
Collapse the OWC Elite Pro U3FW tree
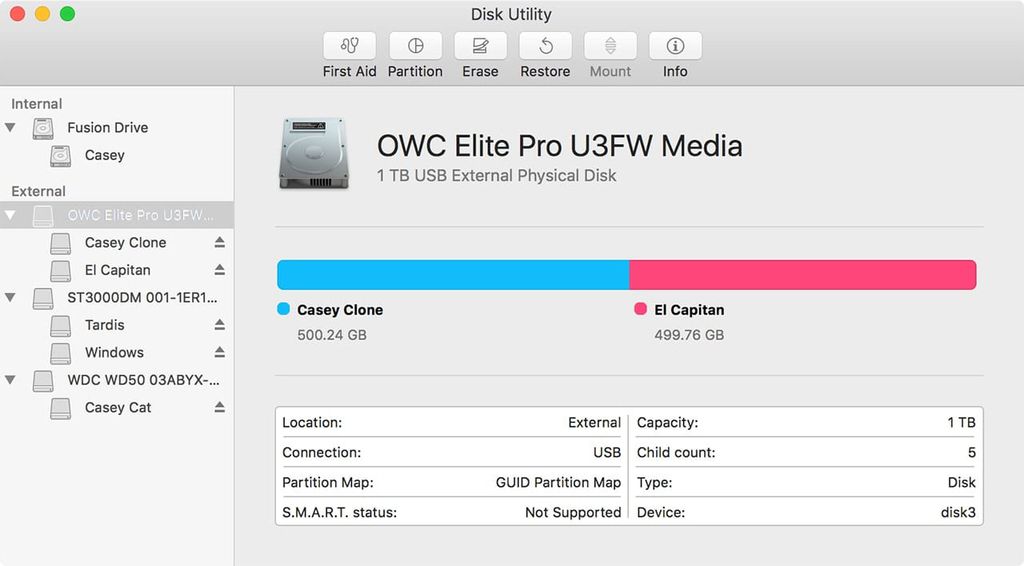click(x=10, y=215)
